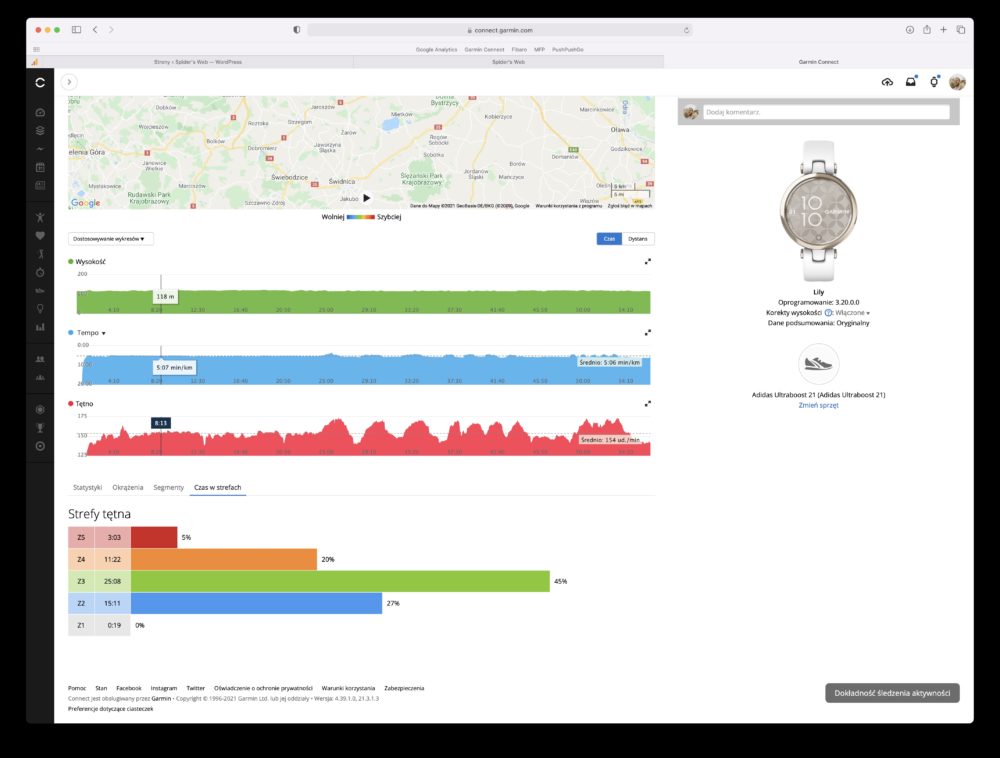Click the Garmin Connect logo in sidebar
The height and width of the screenshot is (758, 1000).
coord(40,82)
